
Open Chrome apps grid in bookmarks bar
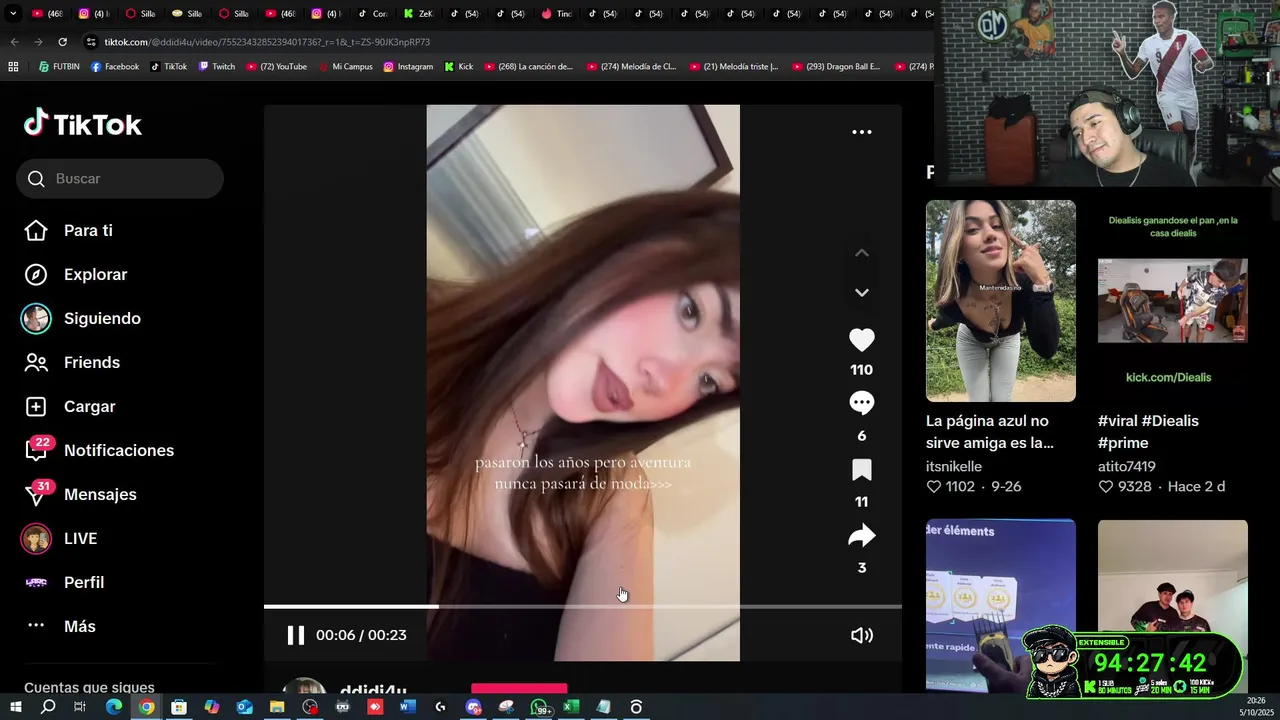click(x=13, y=67)
